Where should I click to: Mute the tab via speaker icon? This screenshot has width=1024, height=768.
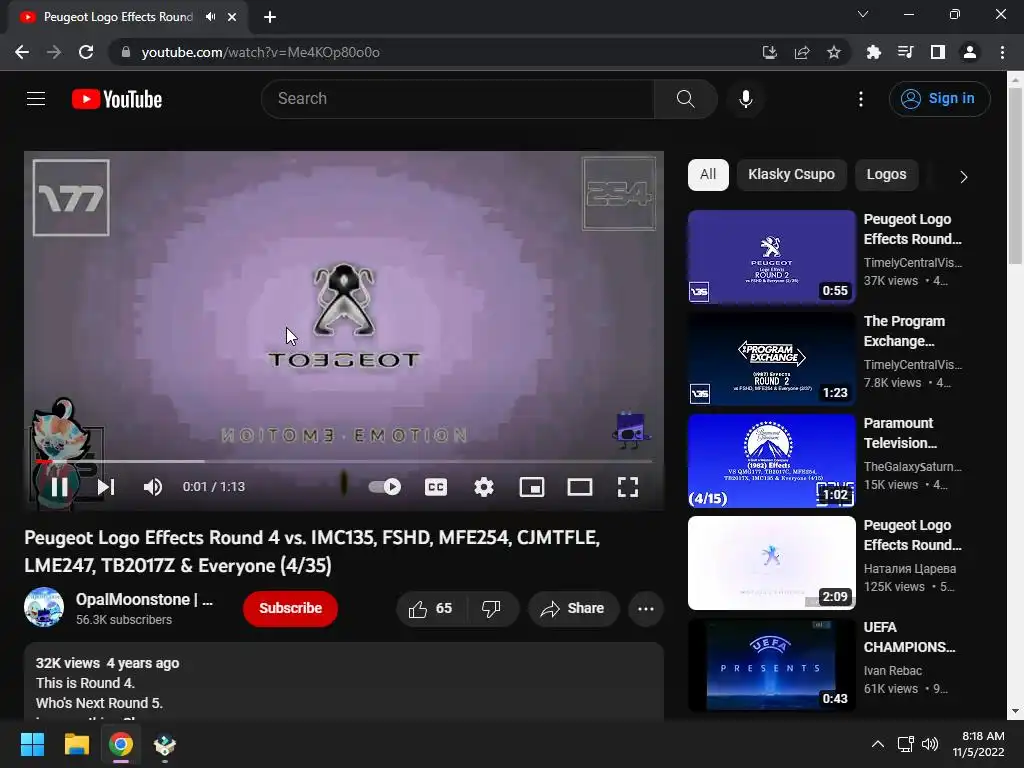click(x=210, y=17)
